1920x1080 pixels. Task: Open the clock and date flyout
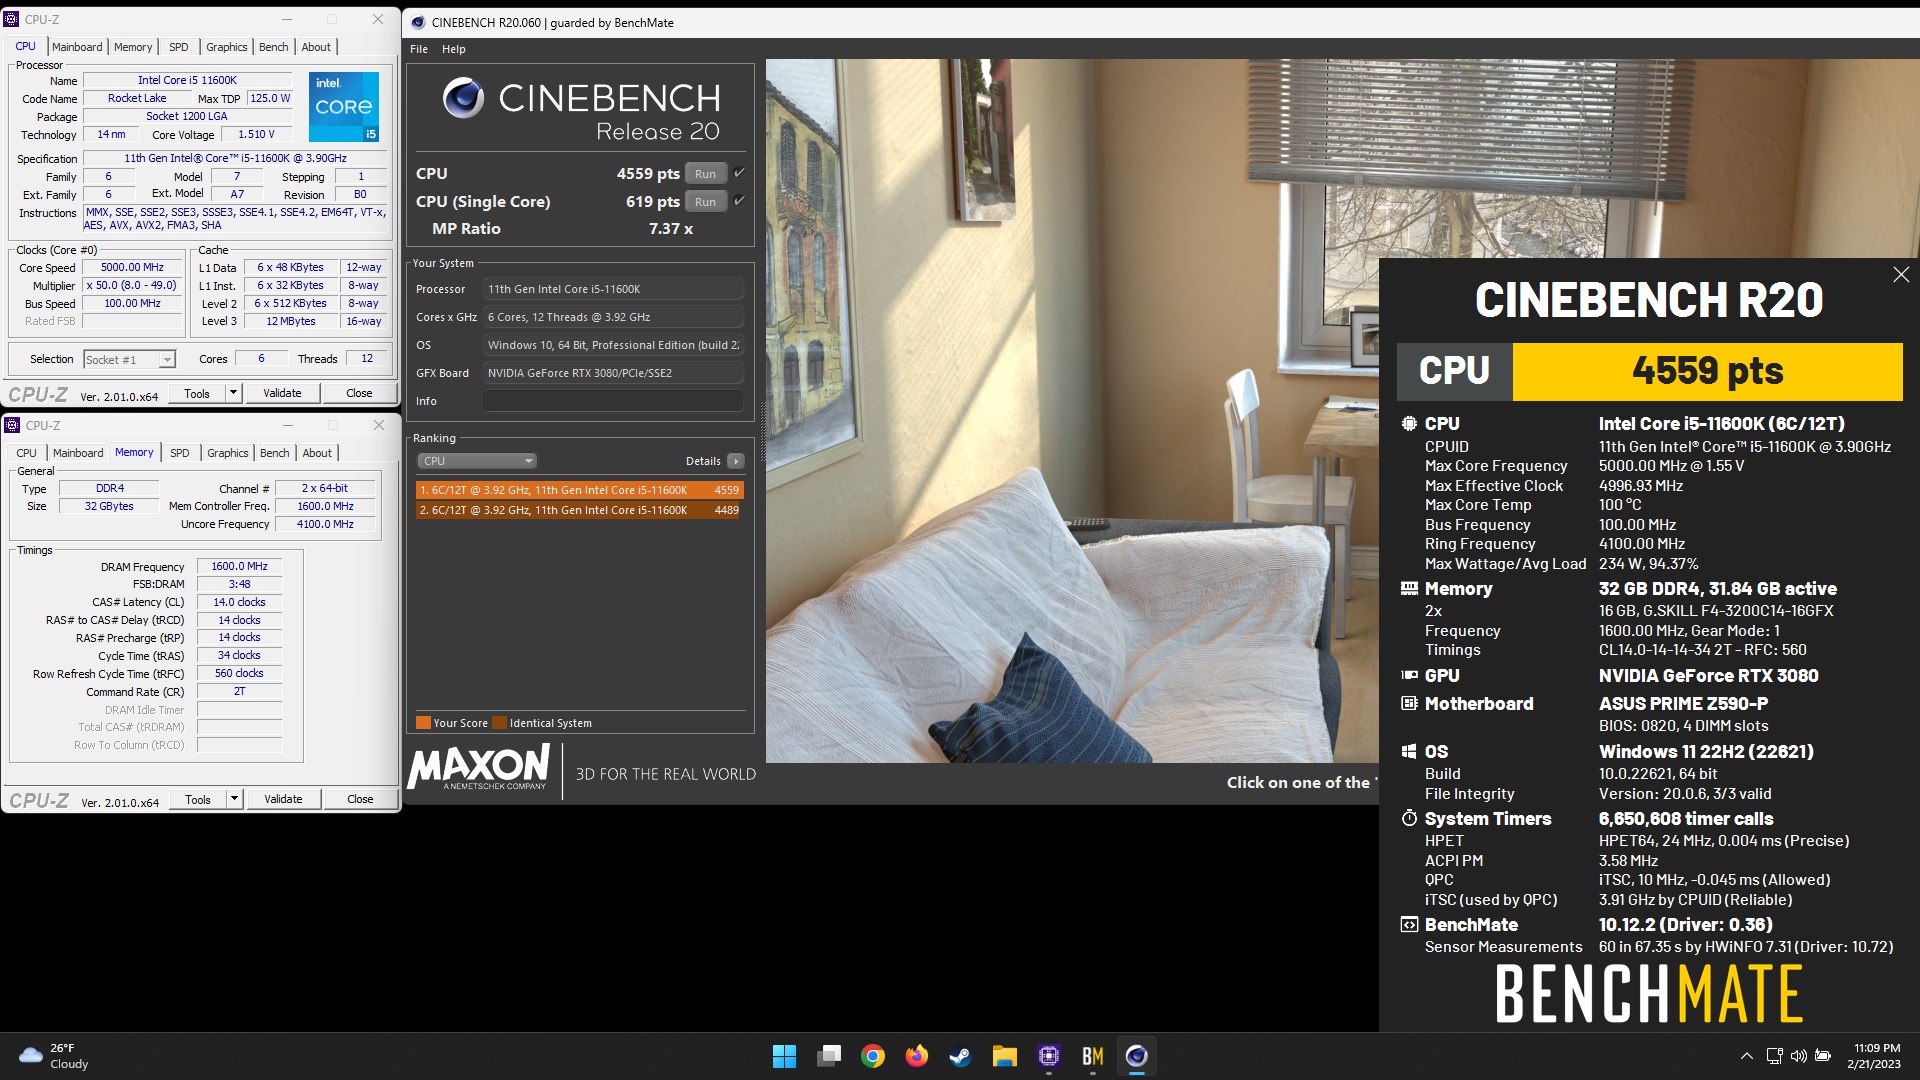(x=1874, y=1056)
